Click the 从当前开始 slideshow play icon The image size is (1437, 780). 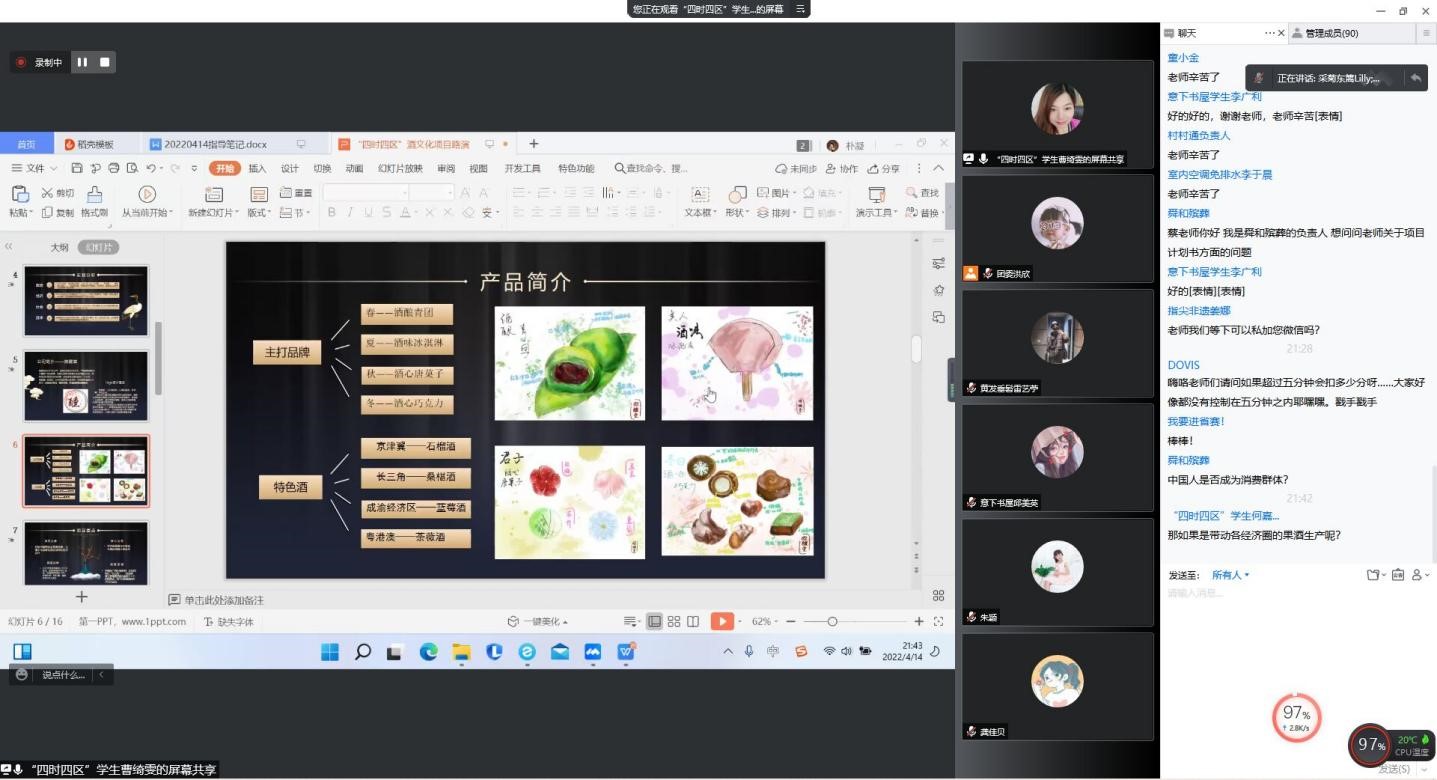147,194
